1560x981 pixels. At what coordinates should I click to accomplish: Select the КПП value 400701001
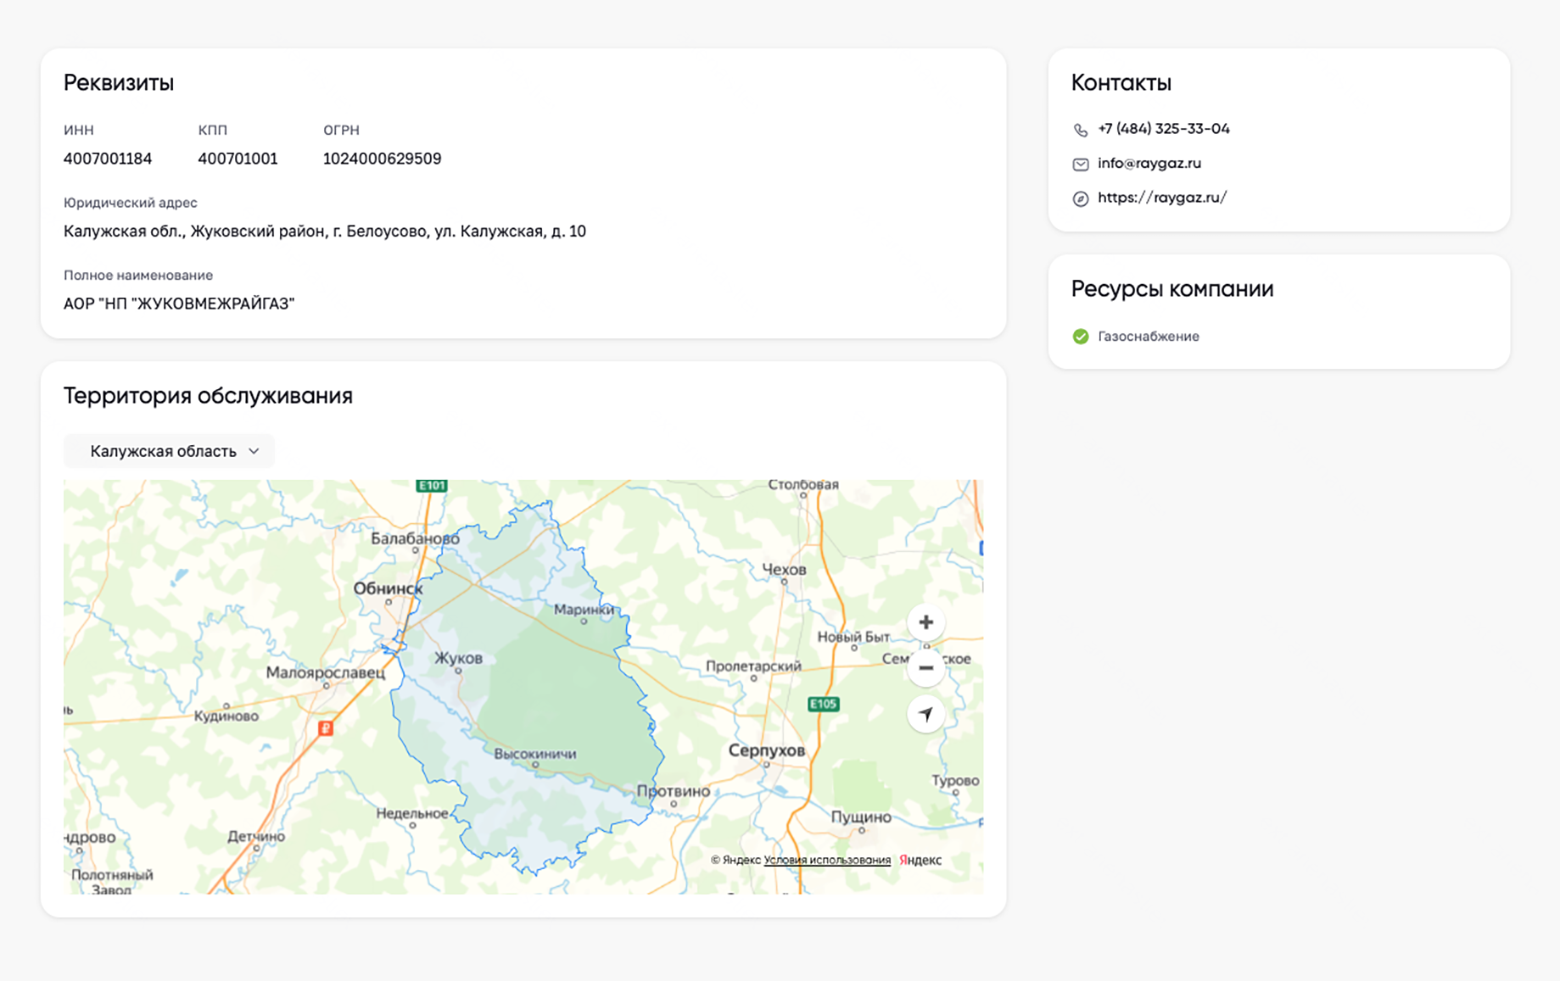click(238, 159)
